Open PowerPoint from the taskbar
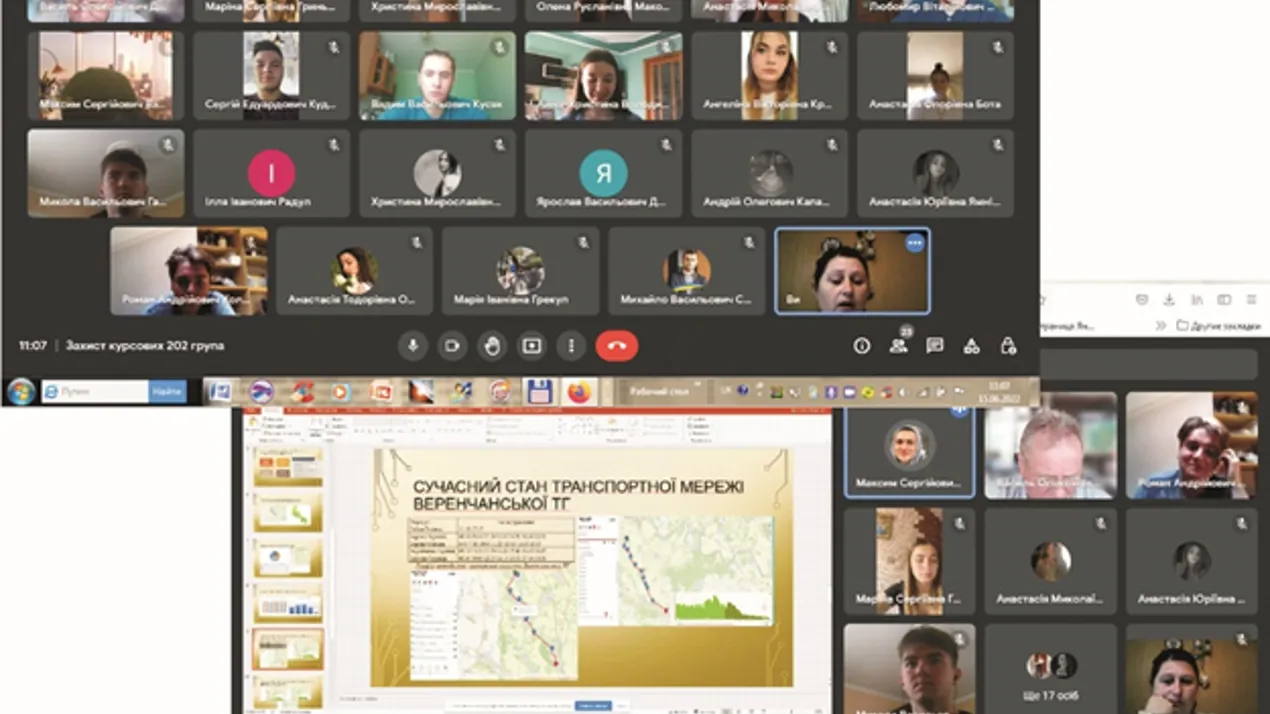1270x714 pixels. click(380, 392)
